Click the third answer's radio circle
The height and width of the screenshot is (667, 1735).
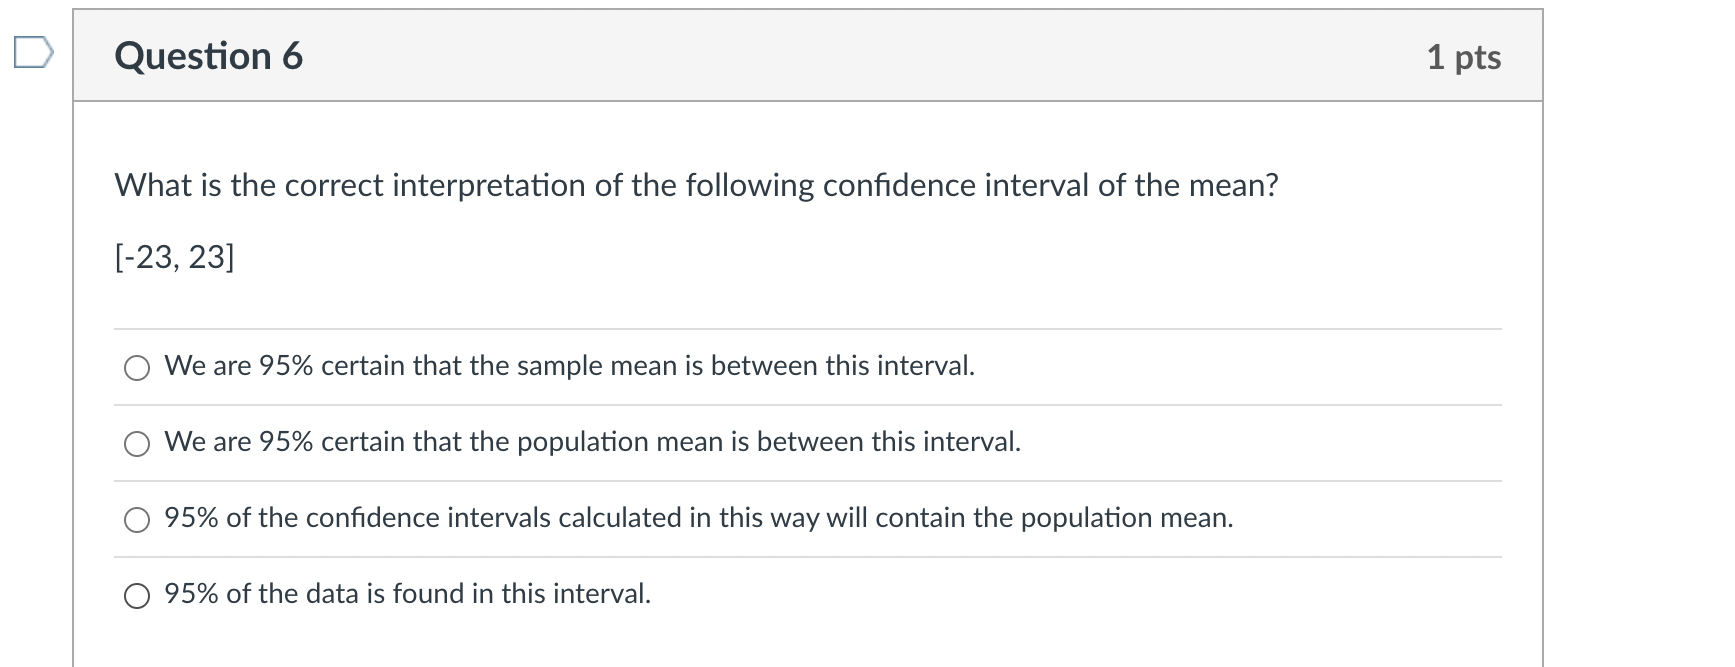point(136,519)
